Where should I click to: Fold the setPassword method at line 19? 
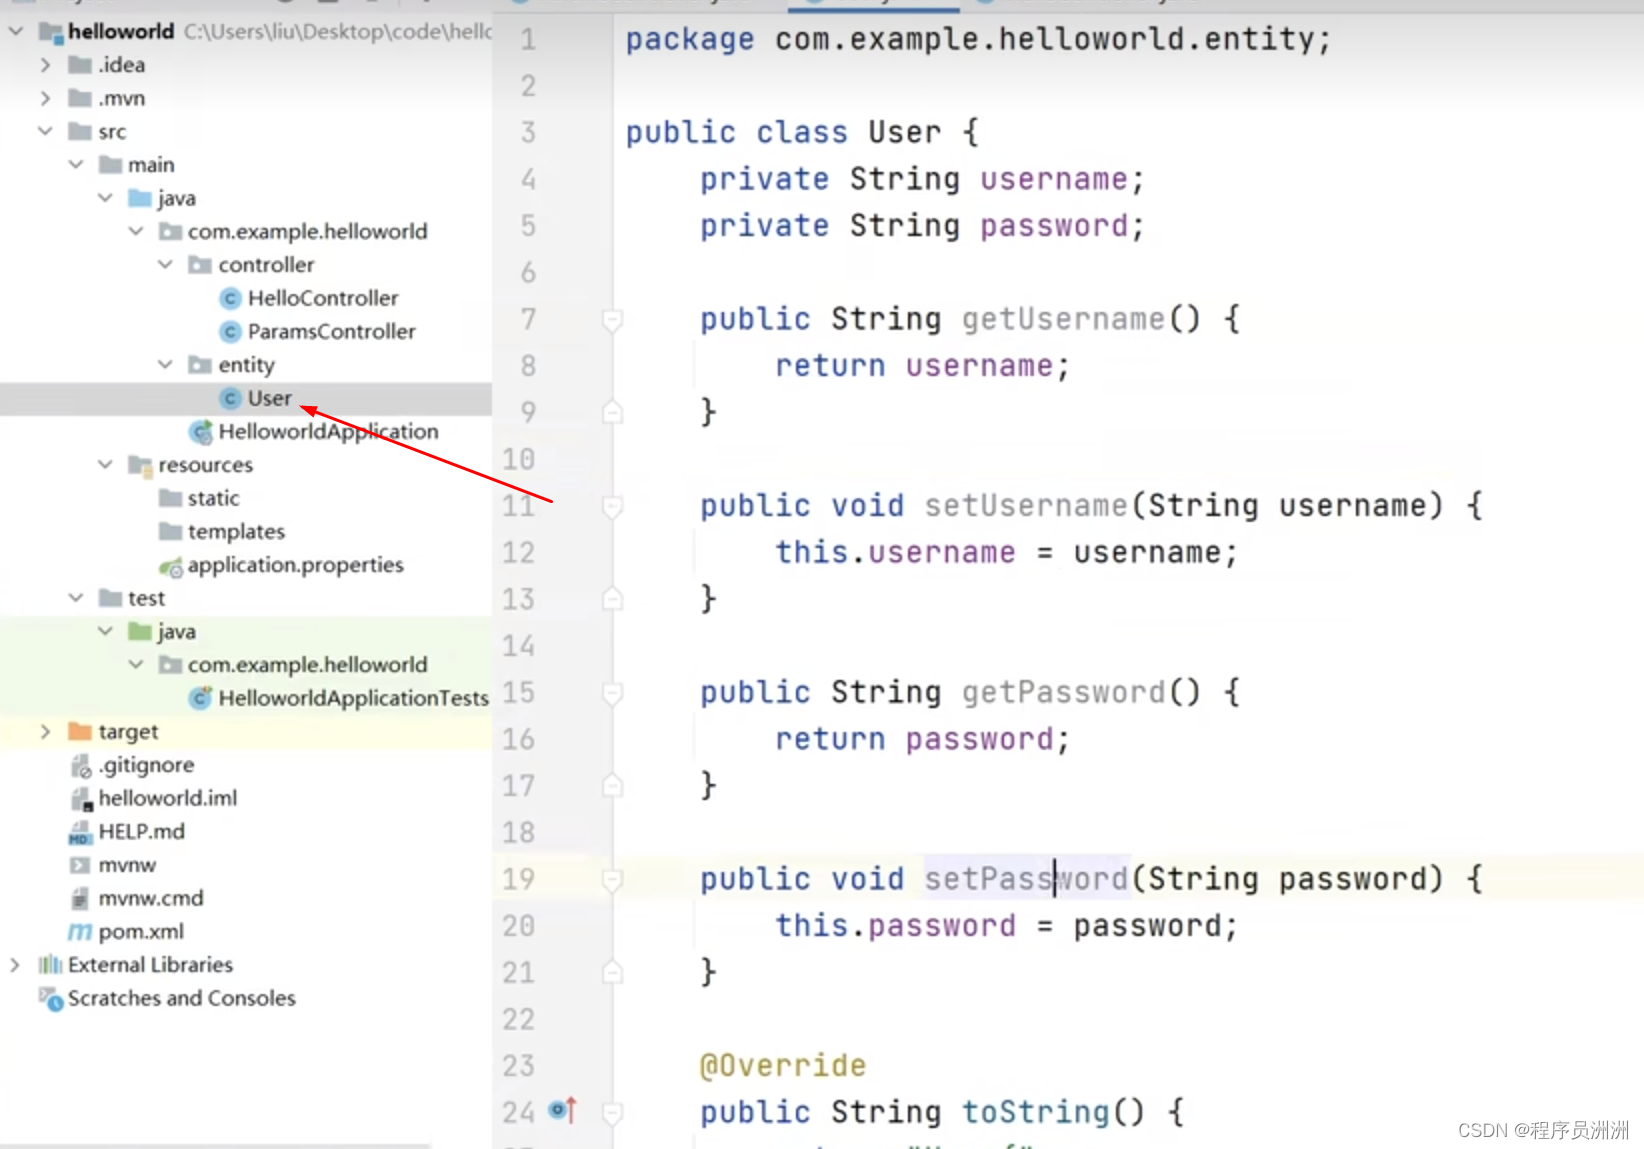pyautogui.click(x=612, y=879)
